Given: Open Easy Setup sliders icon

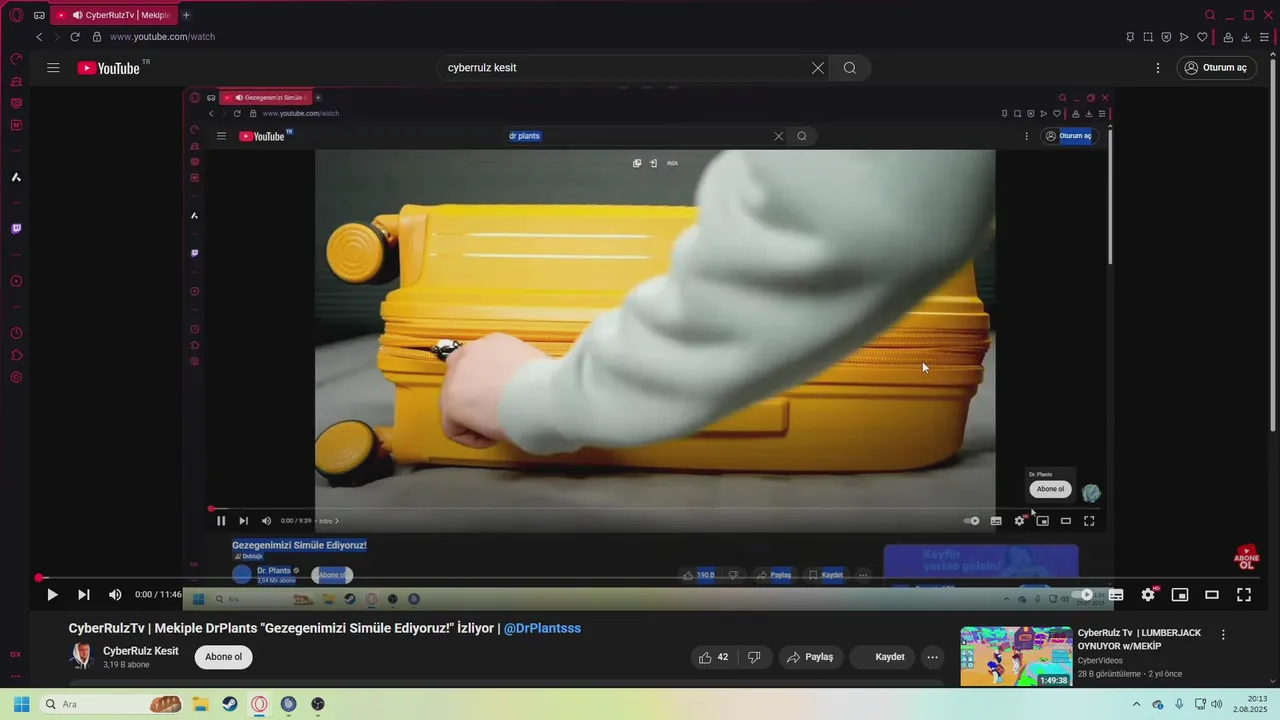Looking at the screenshot, I should click(1264, 37).
